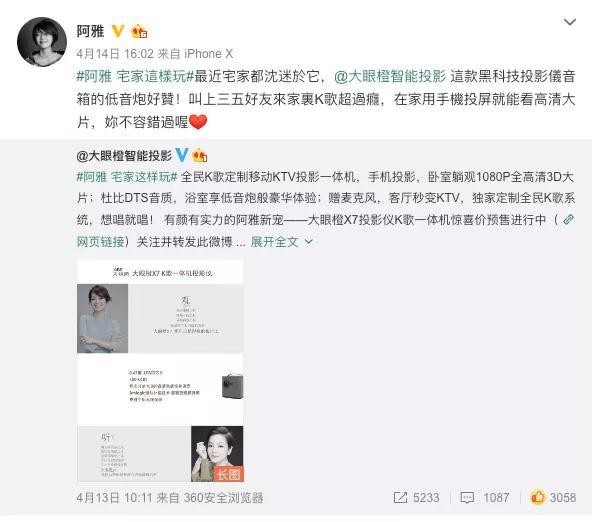The width and height of the screenshot is (592, 522).
Task: Click the gold V verification badge
Action: [x=118, y=31]
